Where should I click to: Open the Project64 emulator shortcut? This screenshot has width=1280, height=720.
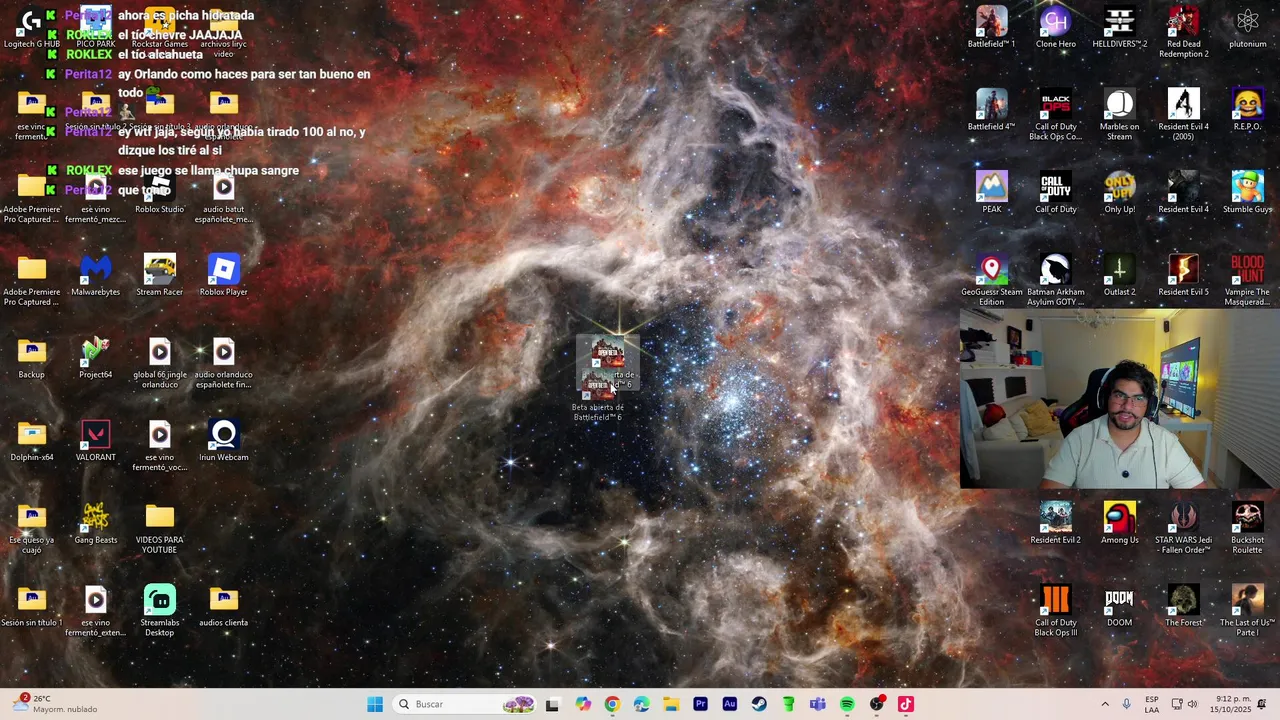point(95,358)
